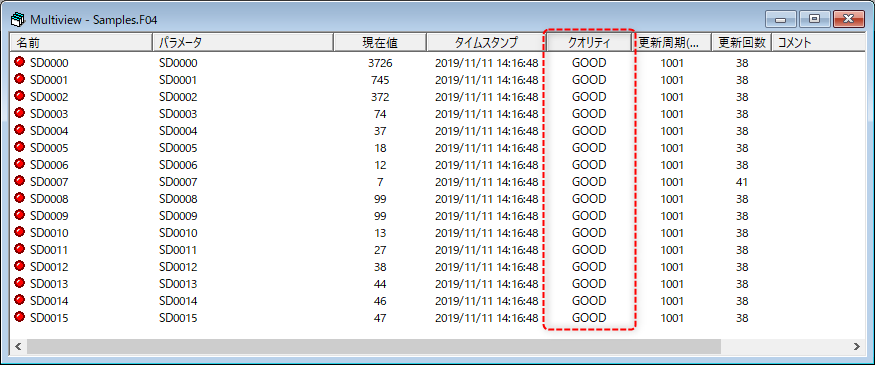
Task: Click the SD0012 parameter cell
Action: (x=178, y=267)
